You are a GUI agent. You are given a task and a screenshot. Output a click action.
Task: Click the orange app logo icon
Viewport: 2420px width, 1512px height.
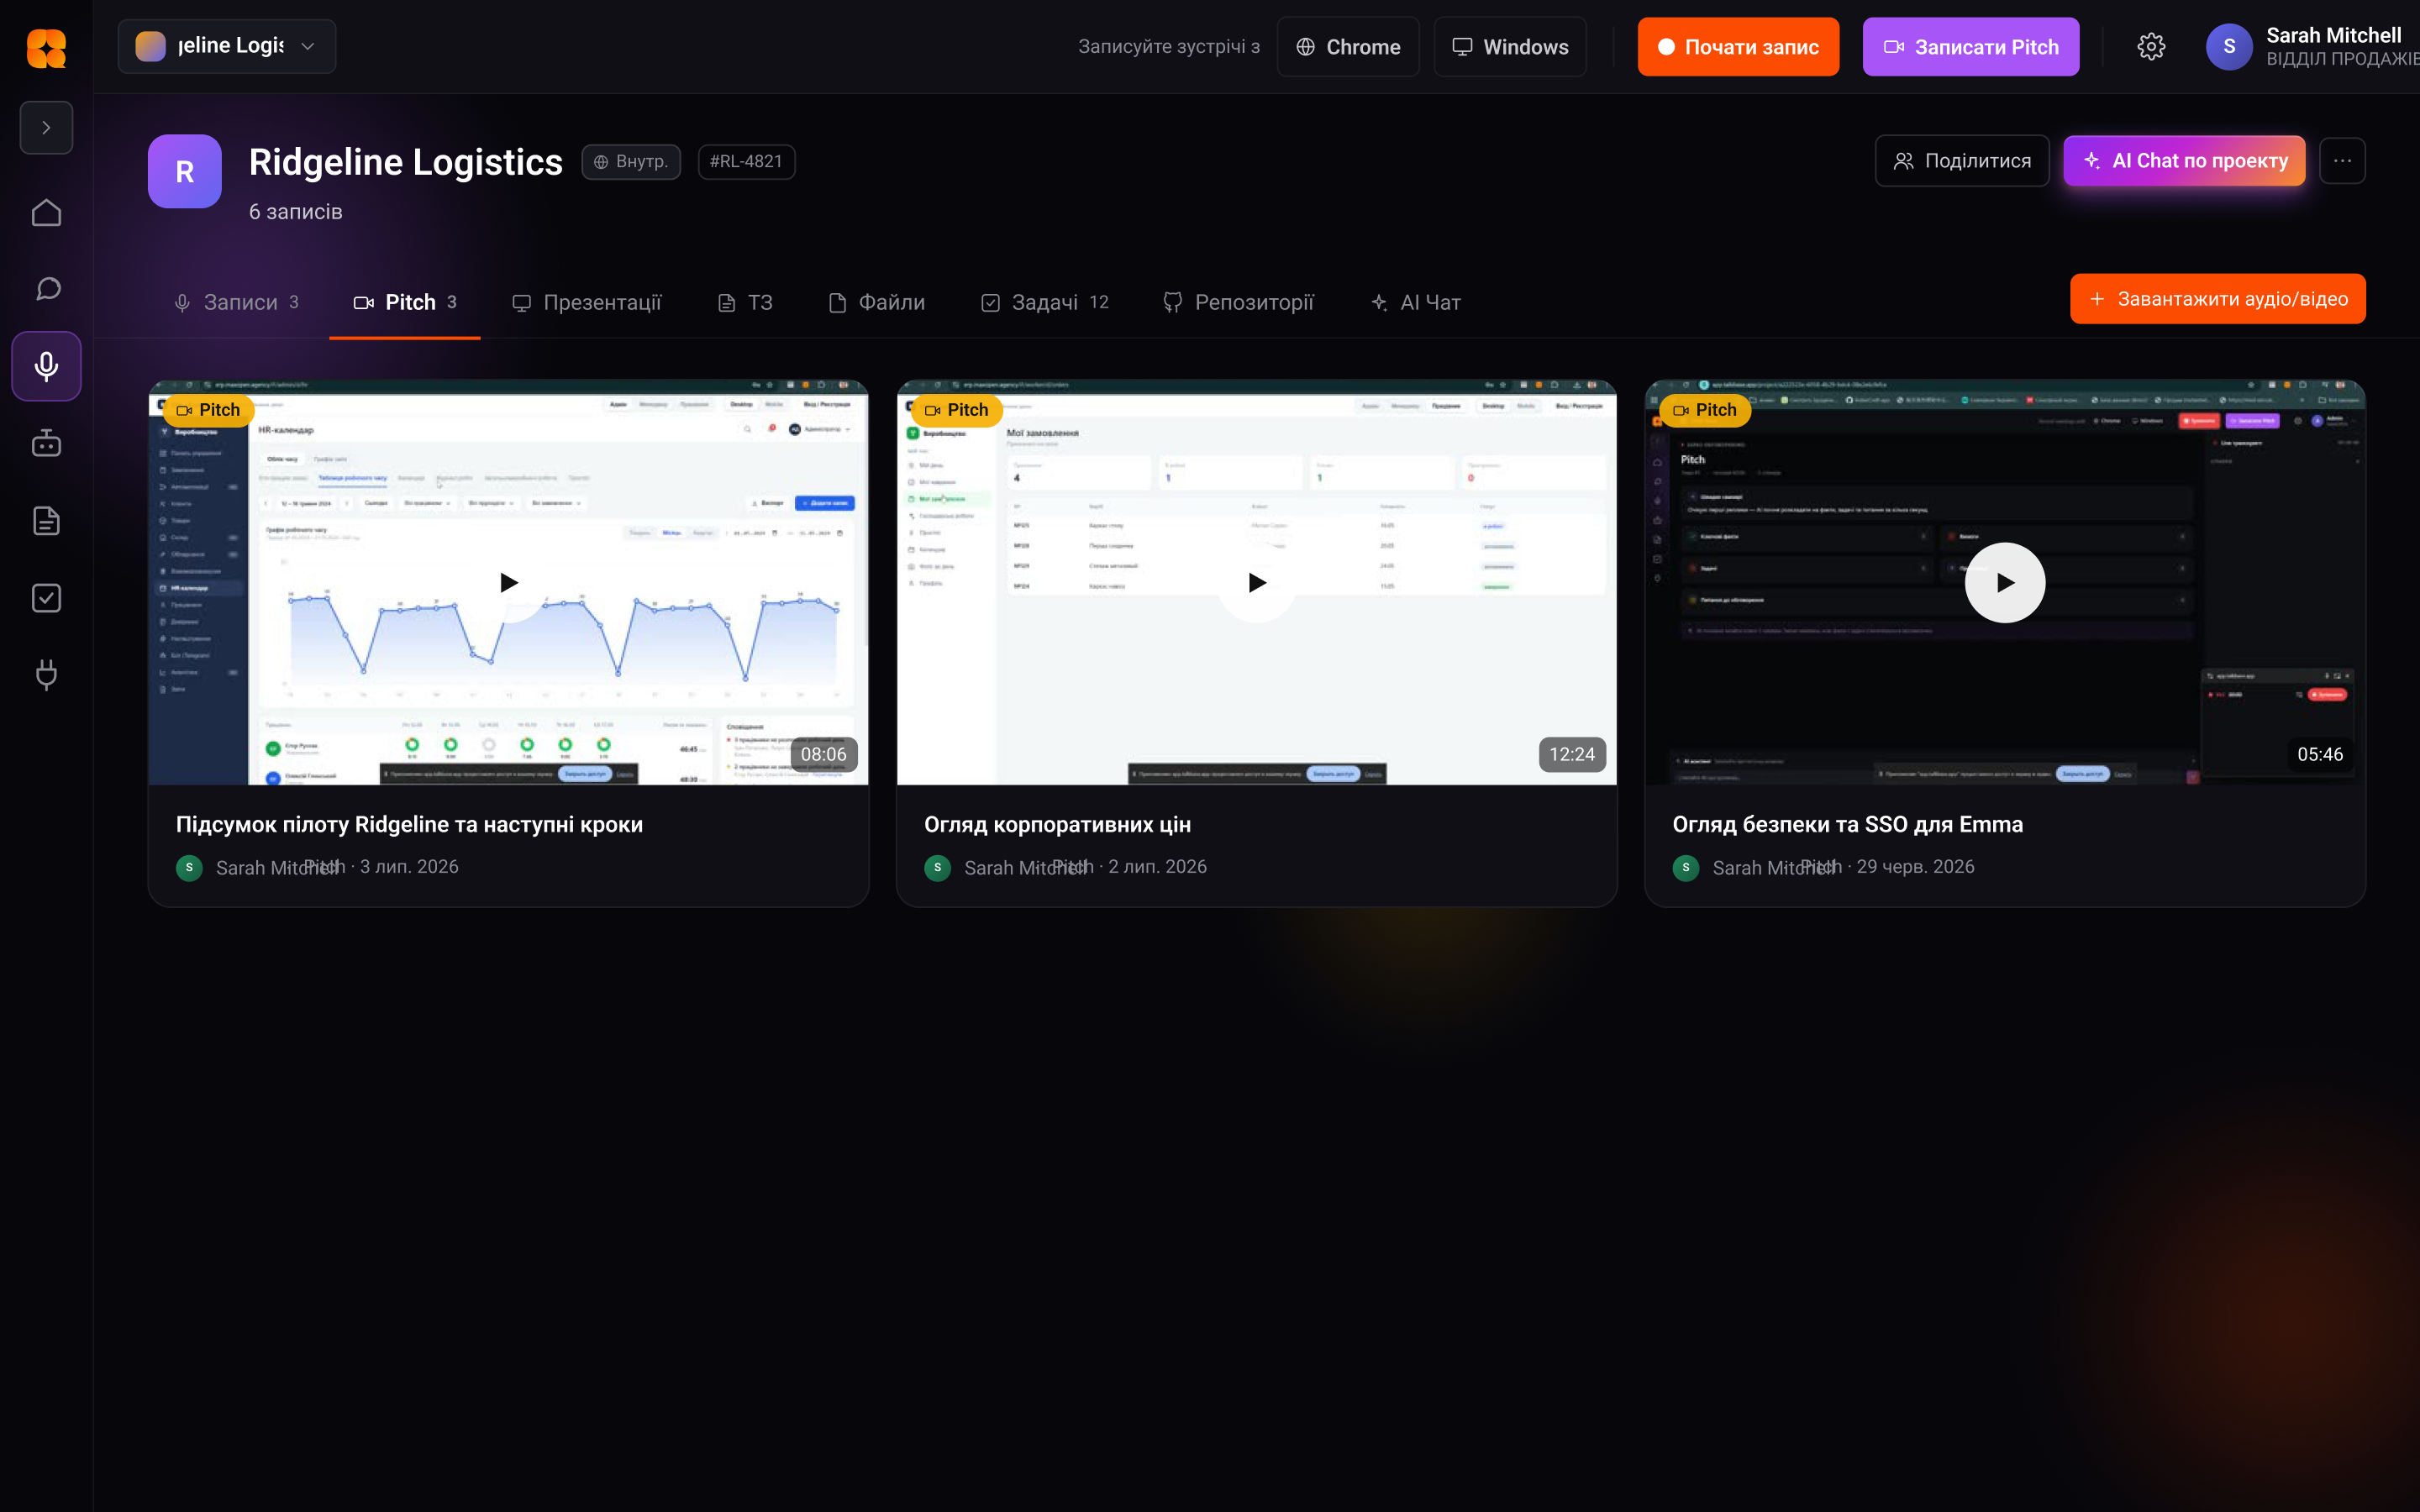[x=46, y=47]
